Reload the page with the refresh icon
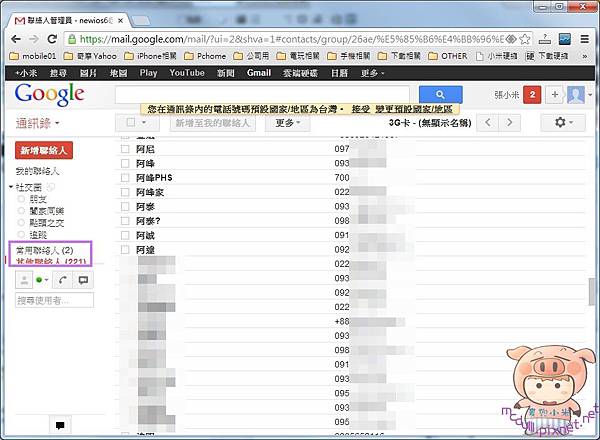 pyautogui.click(x=52, y=39)
